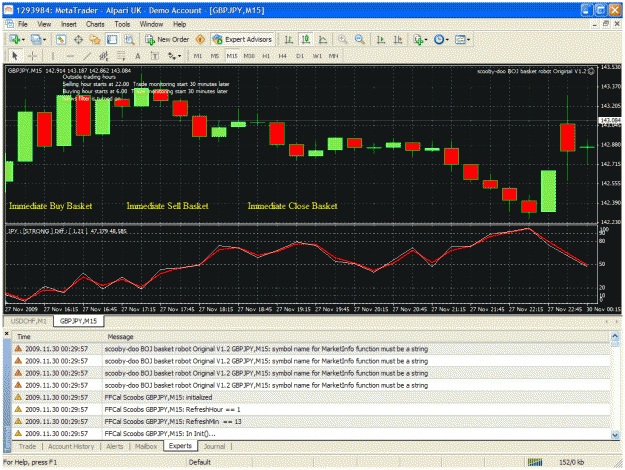Screen dimensions: 625x470
Task: Toggle the Expert Advisors button
Action: (242, 39)
